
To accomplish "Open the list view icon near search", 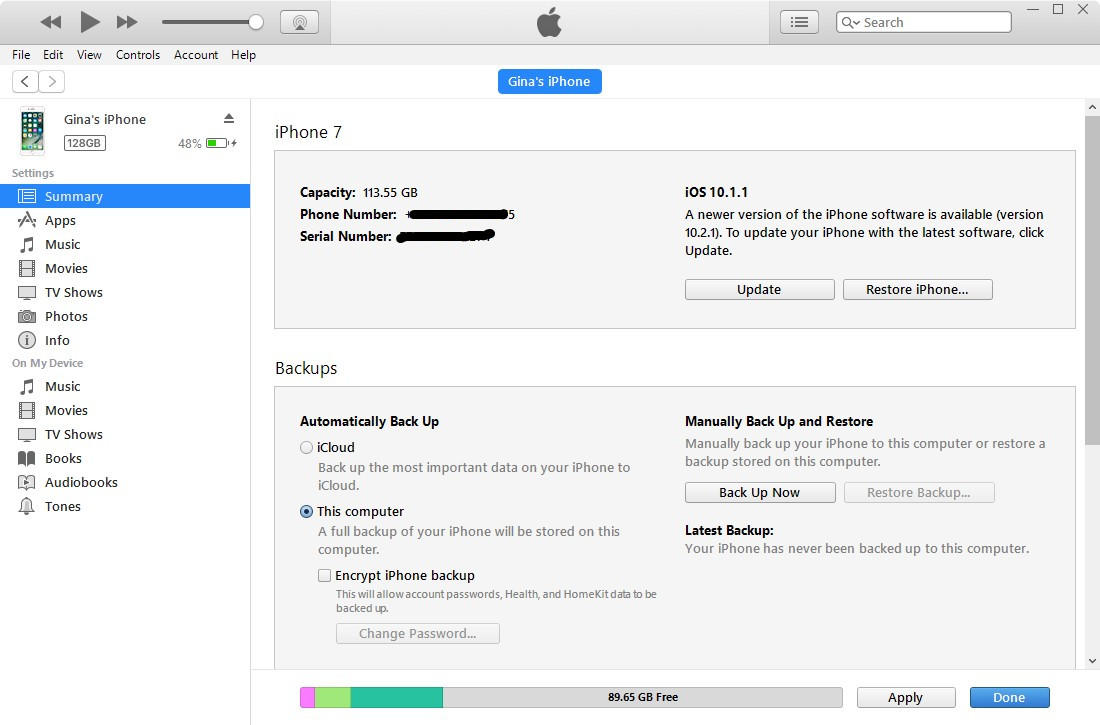I will 799,22.
